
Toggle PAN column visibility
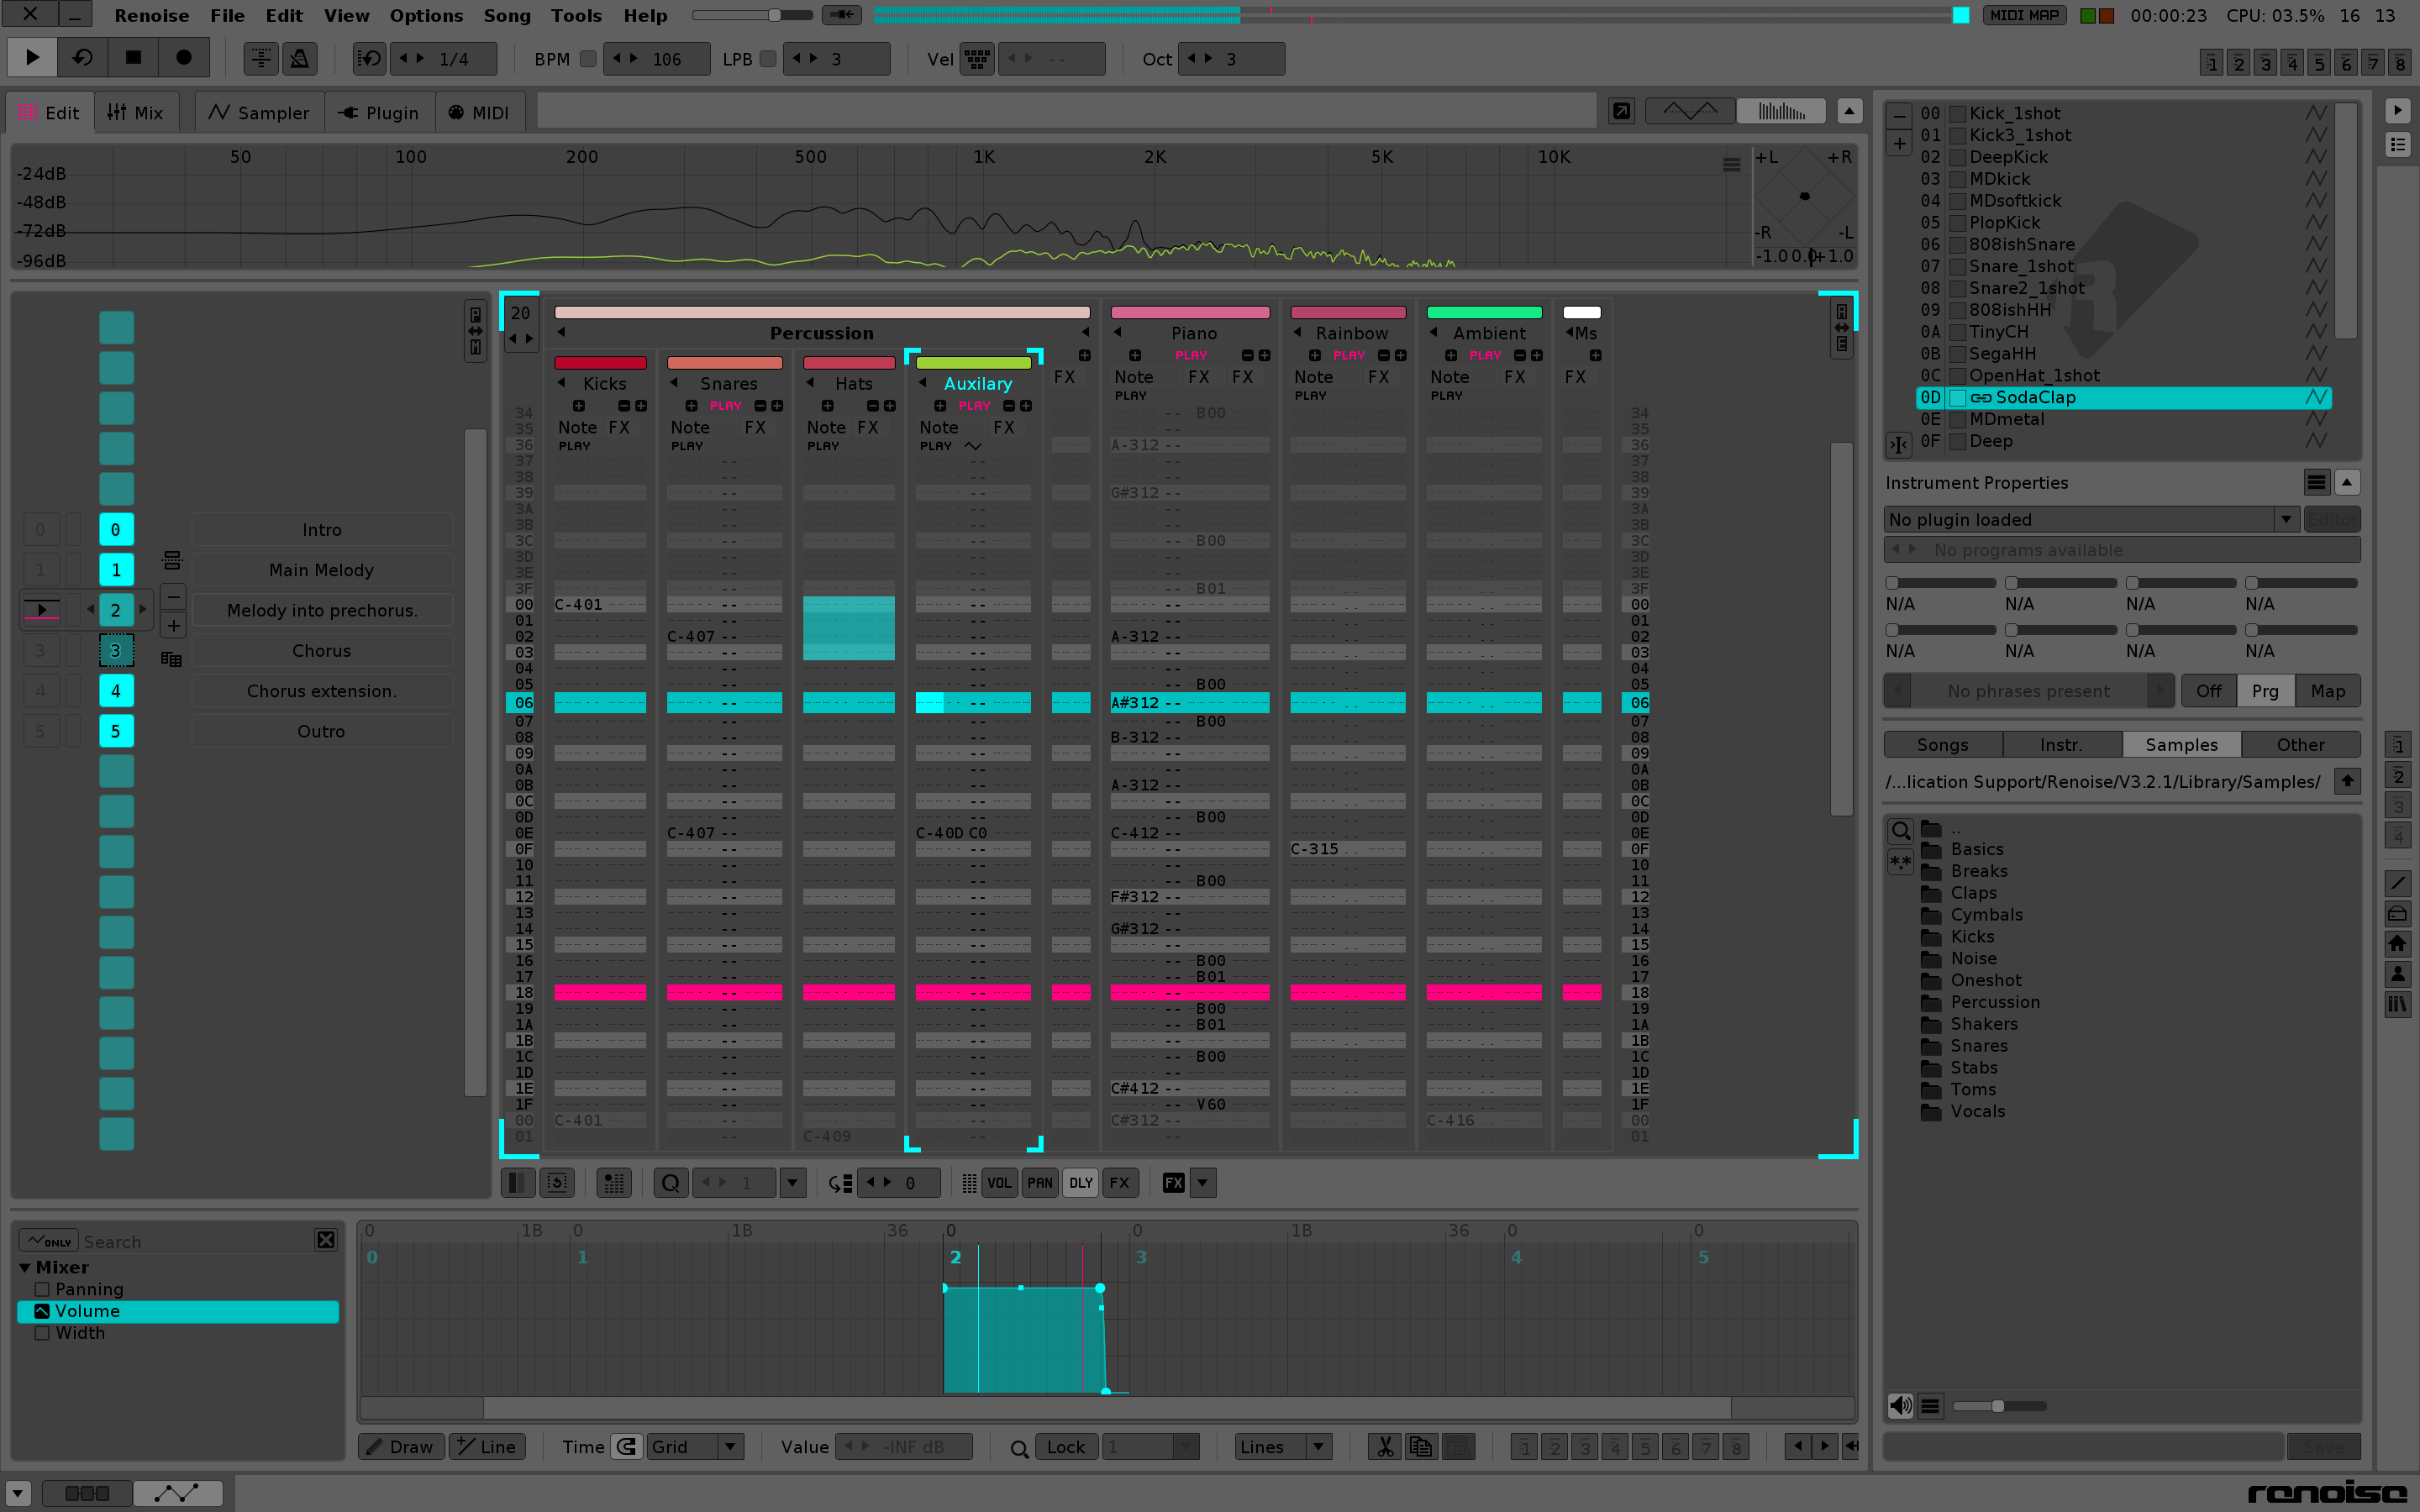tap(1040, 1183)
